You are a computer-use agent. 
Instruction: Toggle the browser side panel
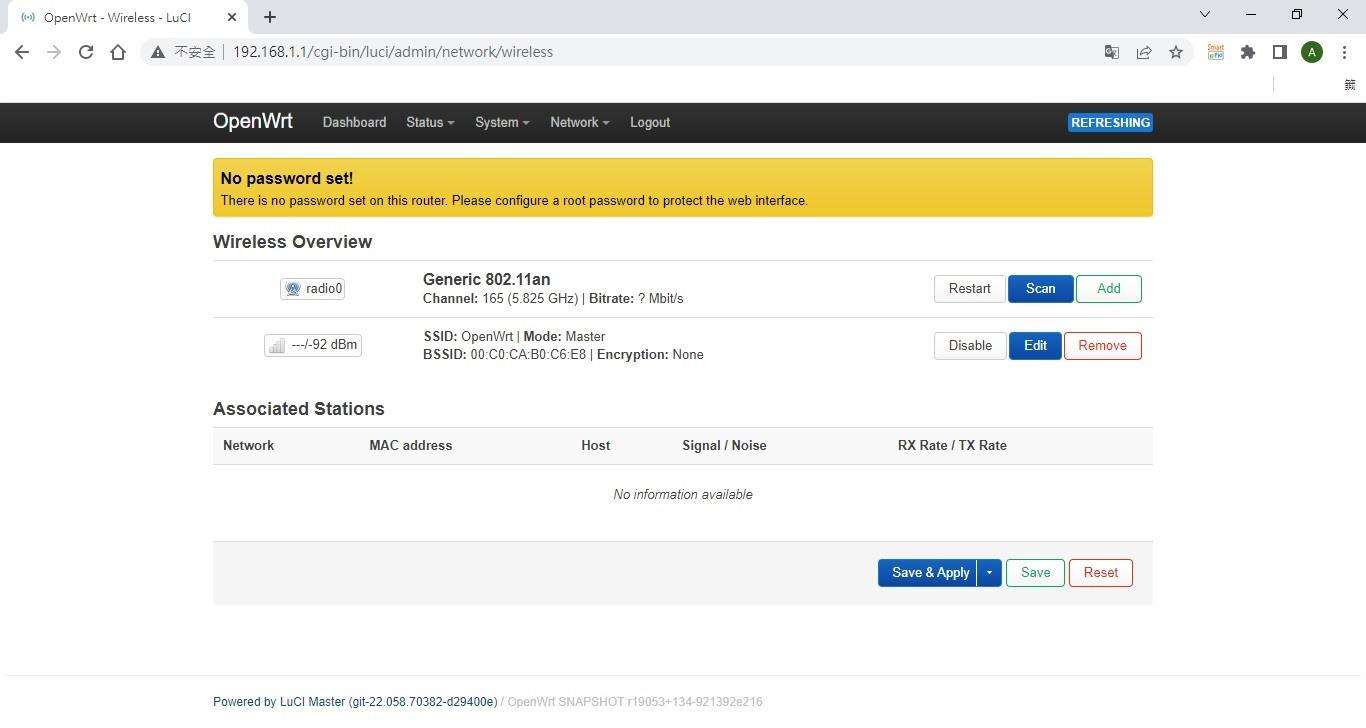[1280, 52]
